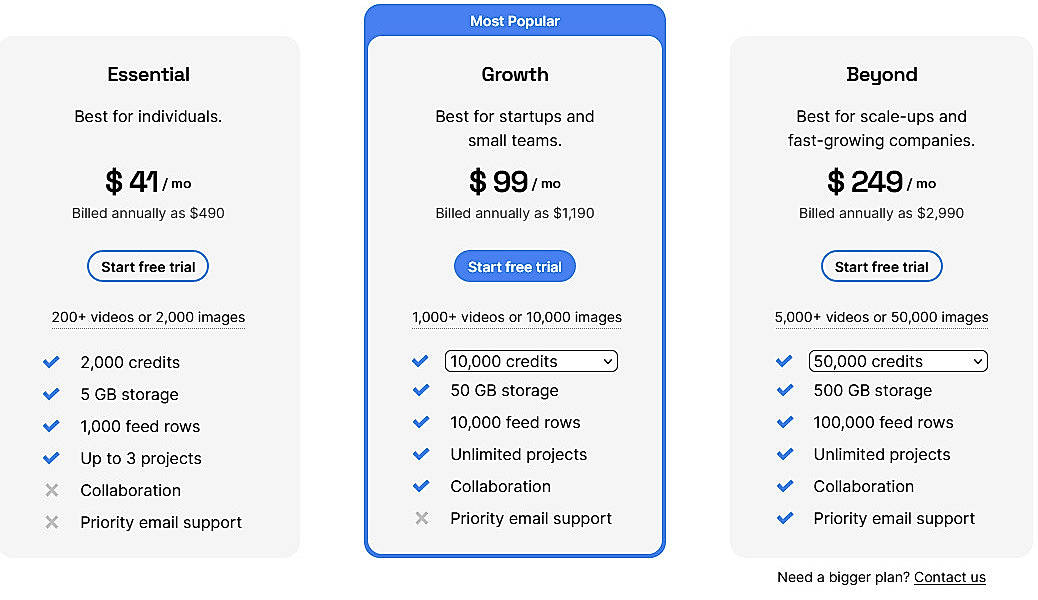
Task: Open the 50,000 credits dropdown in Beyond
Action: [x=897, y=361]
